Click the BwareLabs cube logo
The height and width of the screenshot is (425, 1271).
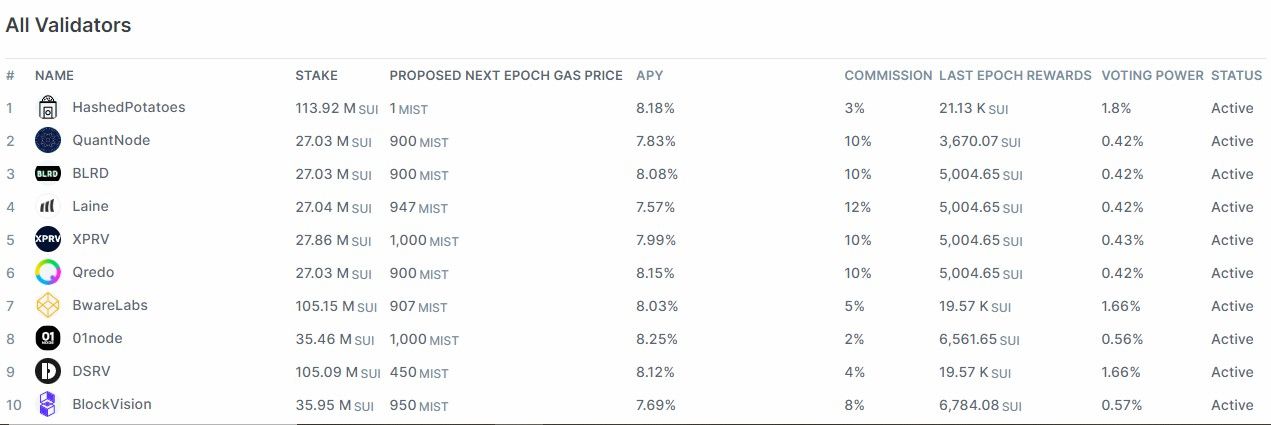(48, 305)
